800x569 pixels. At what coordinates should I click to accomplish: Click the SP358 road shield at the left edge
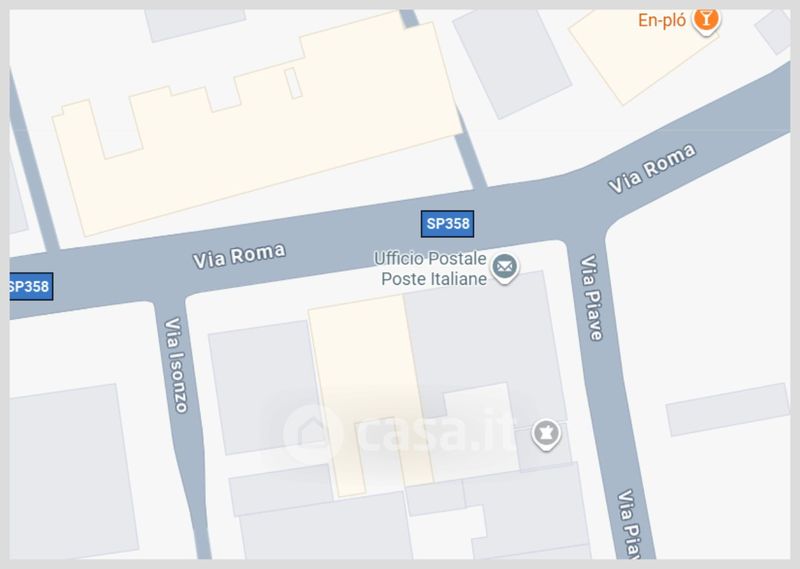point(31,286)
